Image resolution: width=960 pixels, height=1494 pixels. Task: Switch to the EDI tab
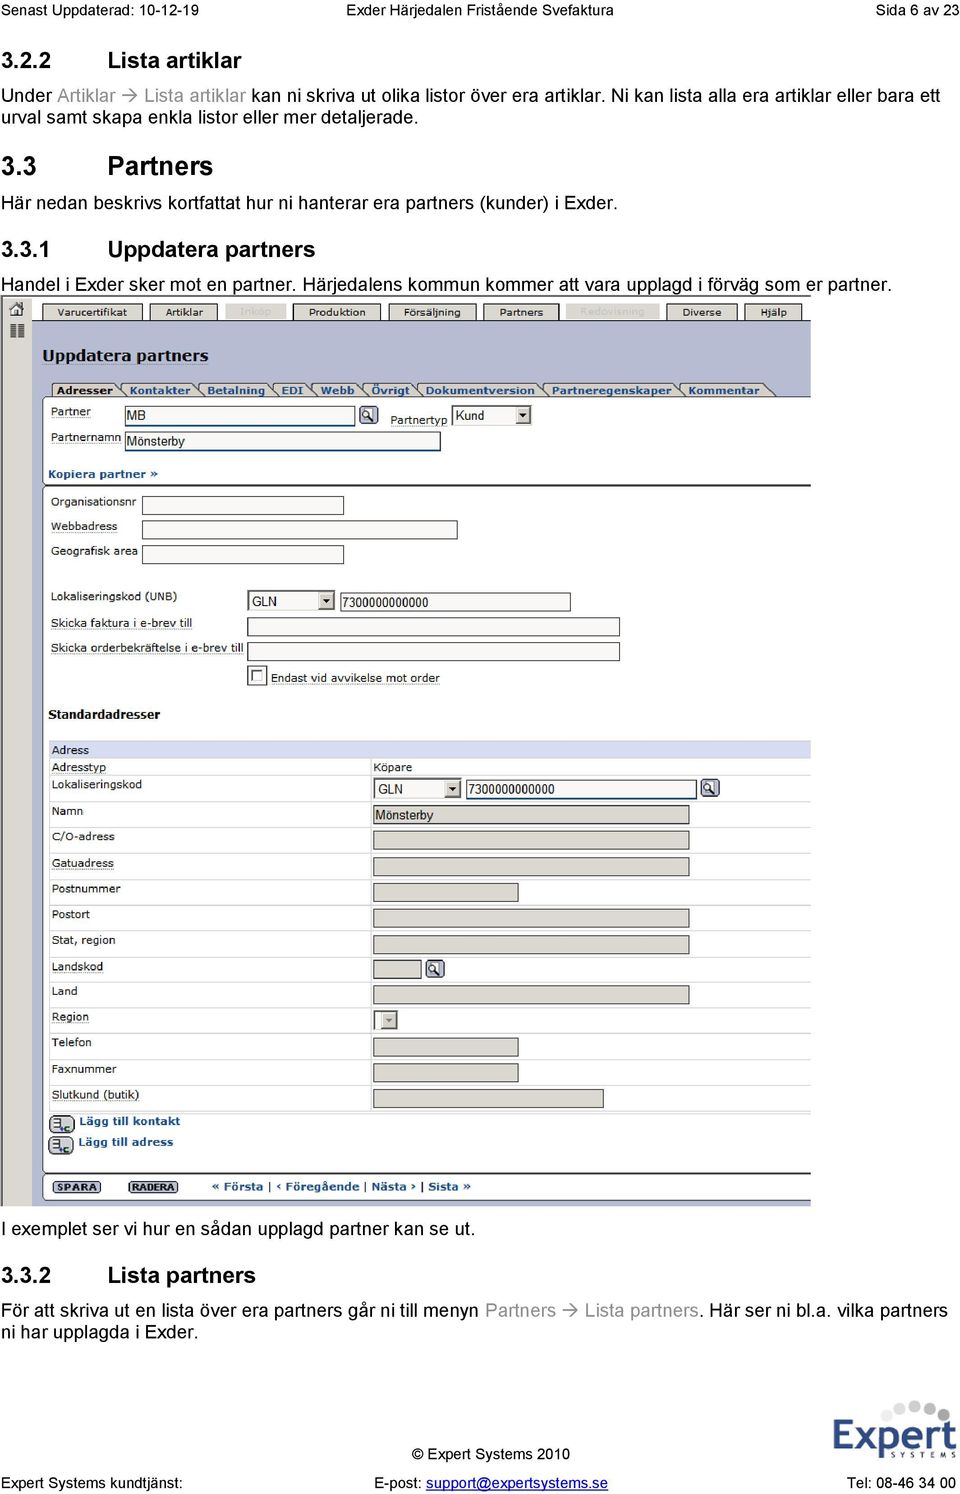click(292, 390)
